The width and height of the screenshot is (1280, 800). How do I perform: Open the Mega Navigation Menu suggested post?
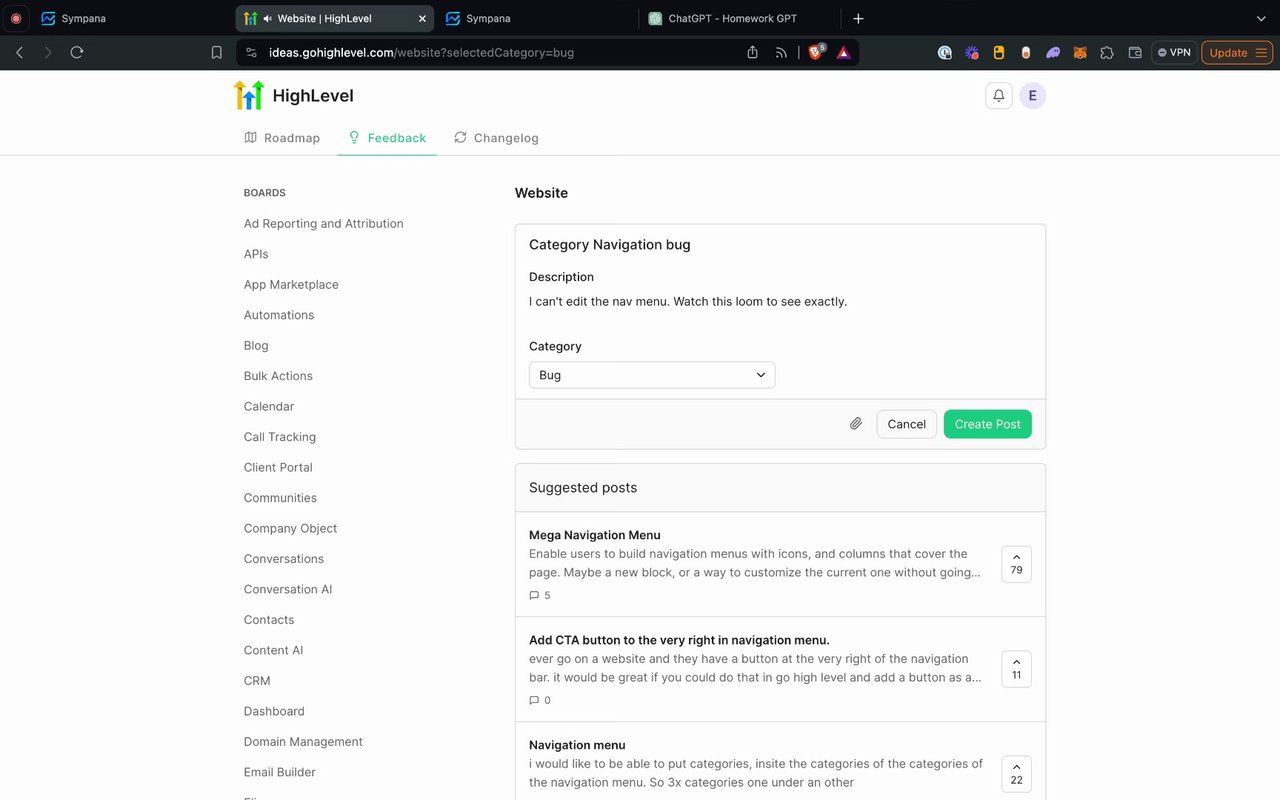[x=595, y=535]
